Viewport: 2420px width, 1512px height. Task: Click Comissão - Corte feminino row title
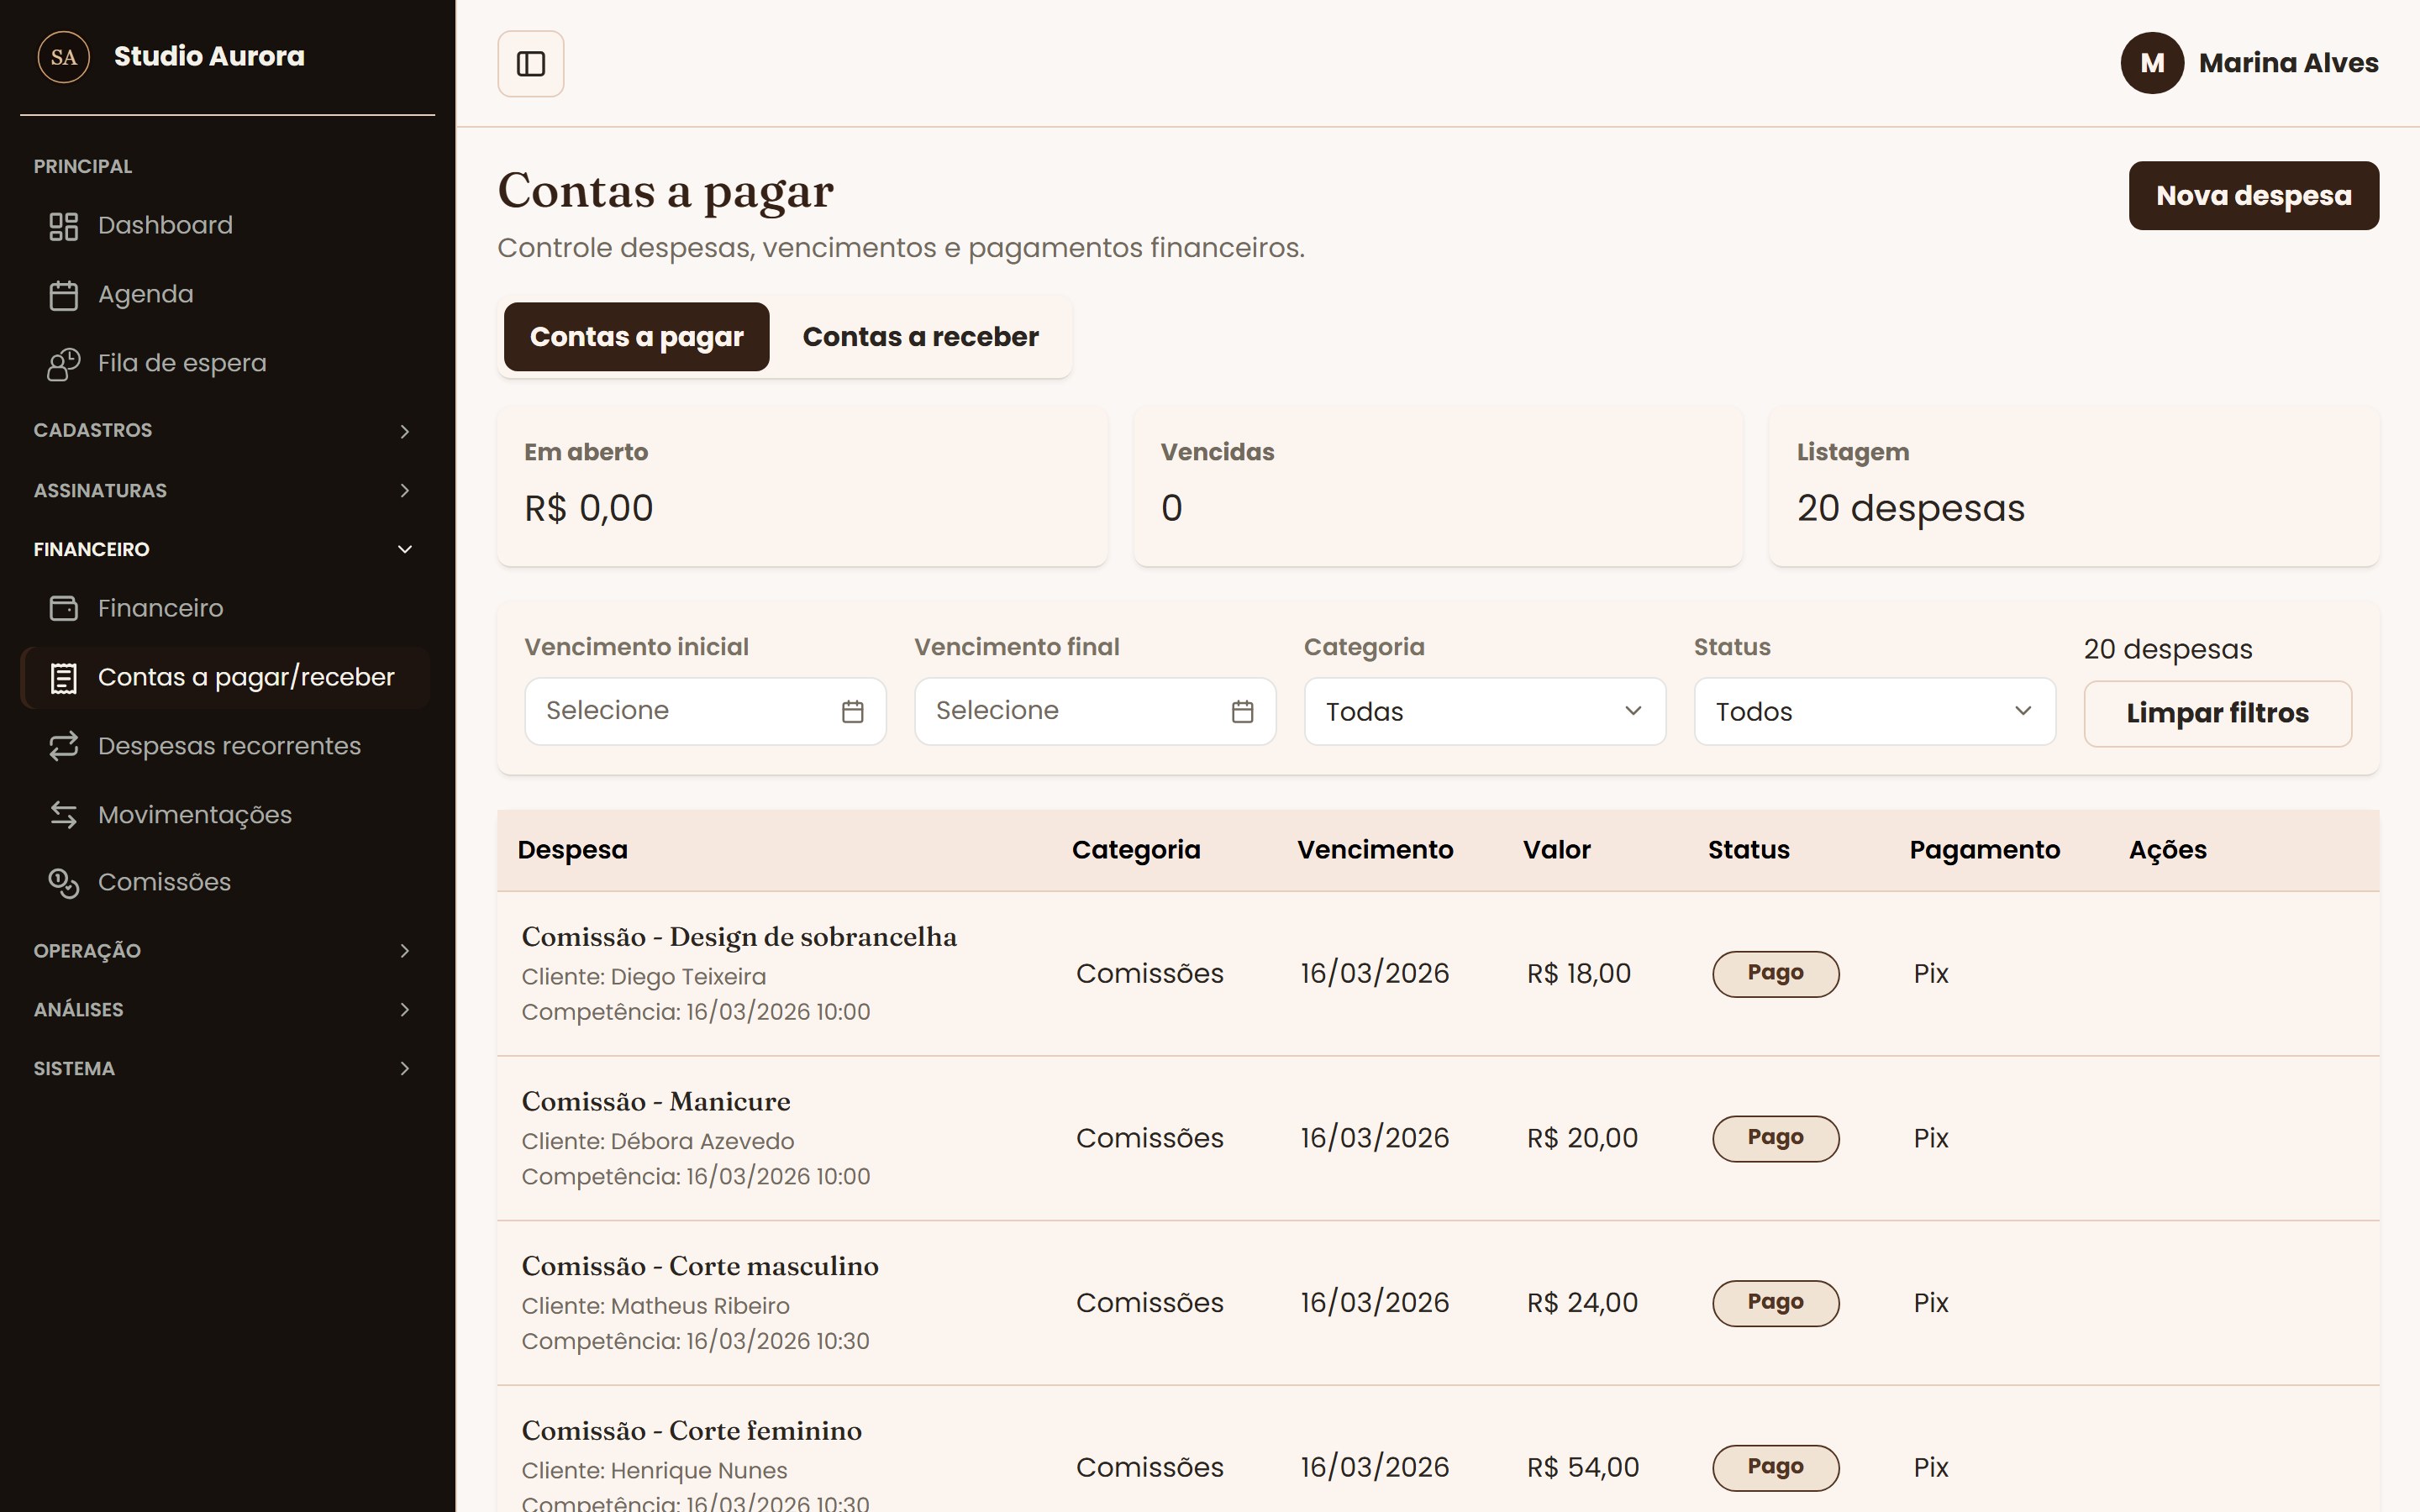coord(692,1431)
